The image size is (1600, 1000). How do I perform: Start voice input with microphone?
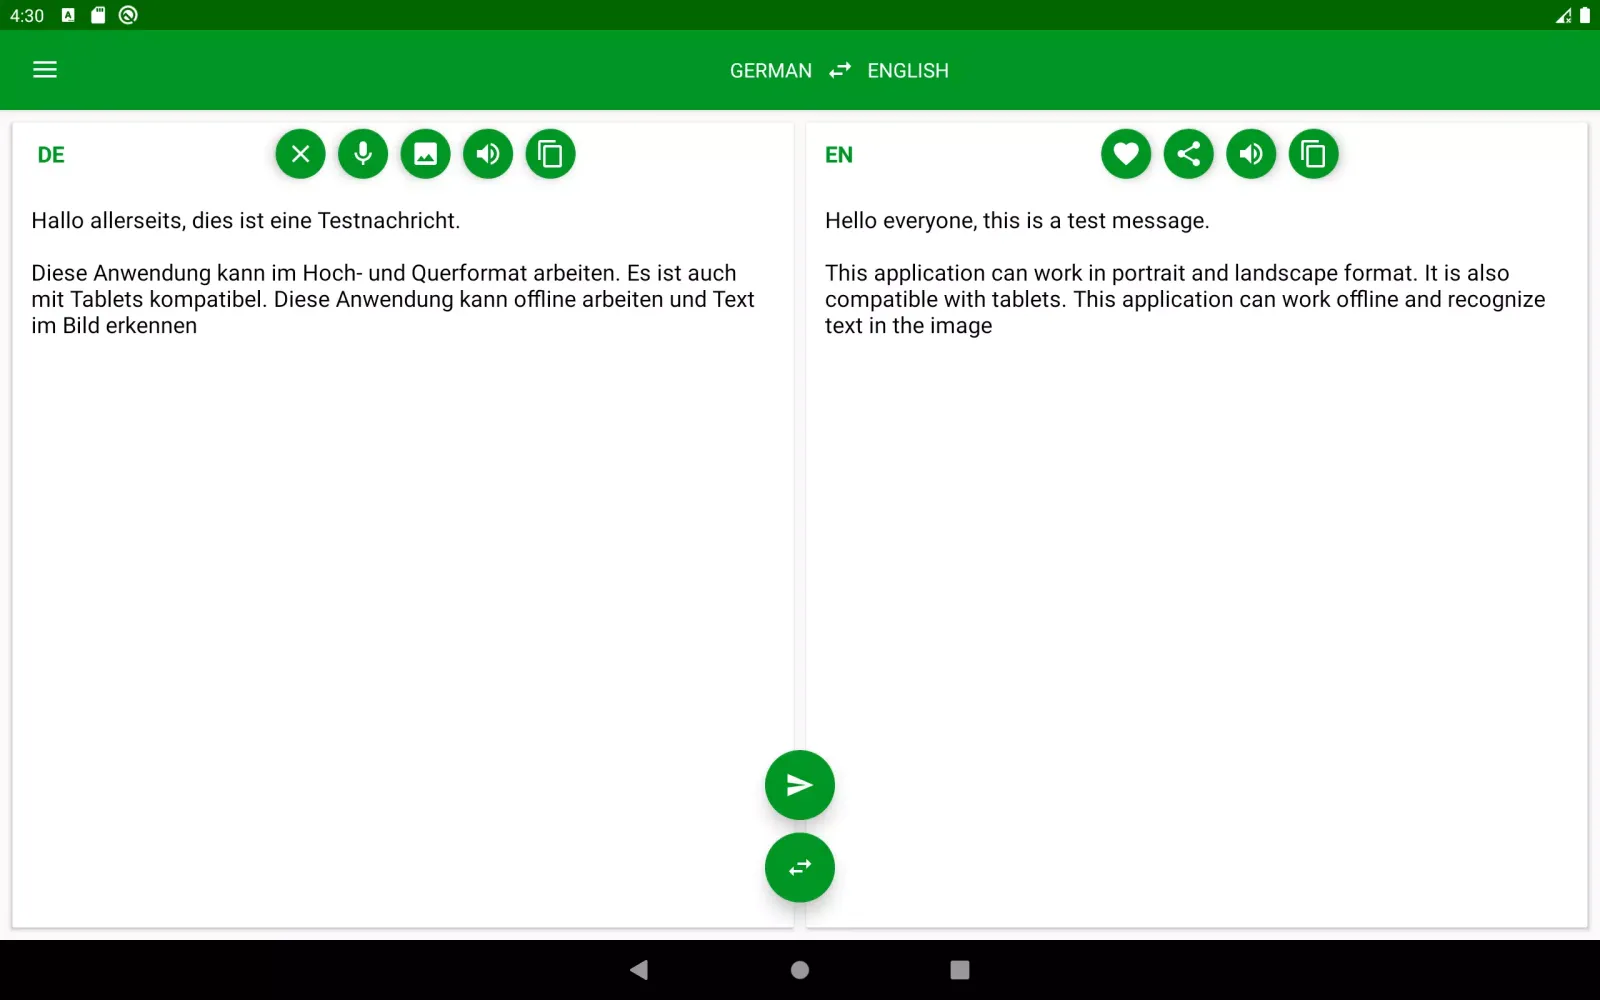coord(363,154)
